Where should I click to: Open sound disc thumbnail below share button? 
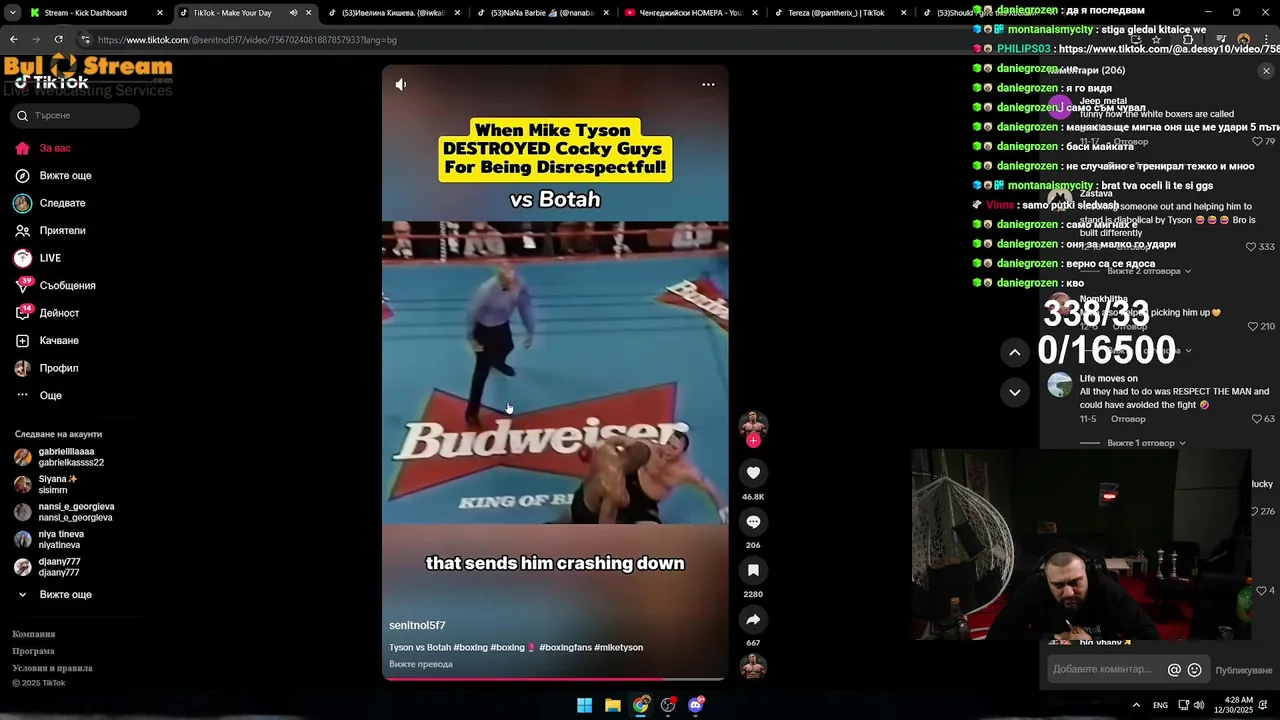coord(753,666)
